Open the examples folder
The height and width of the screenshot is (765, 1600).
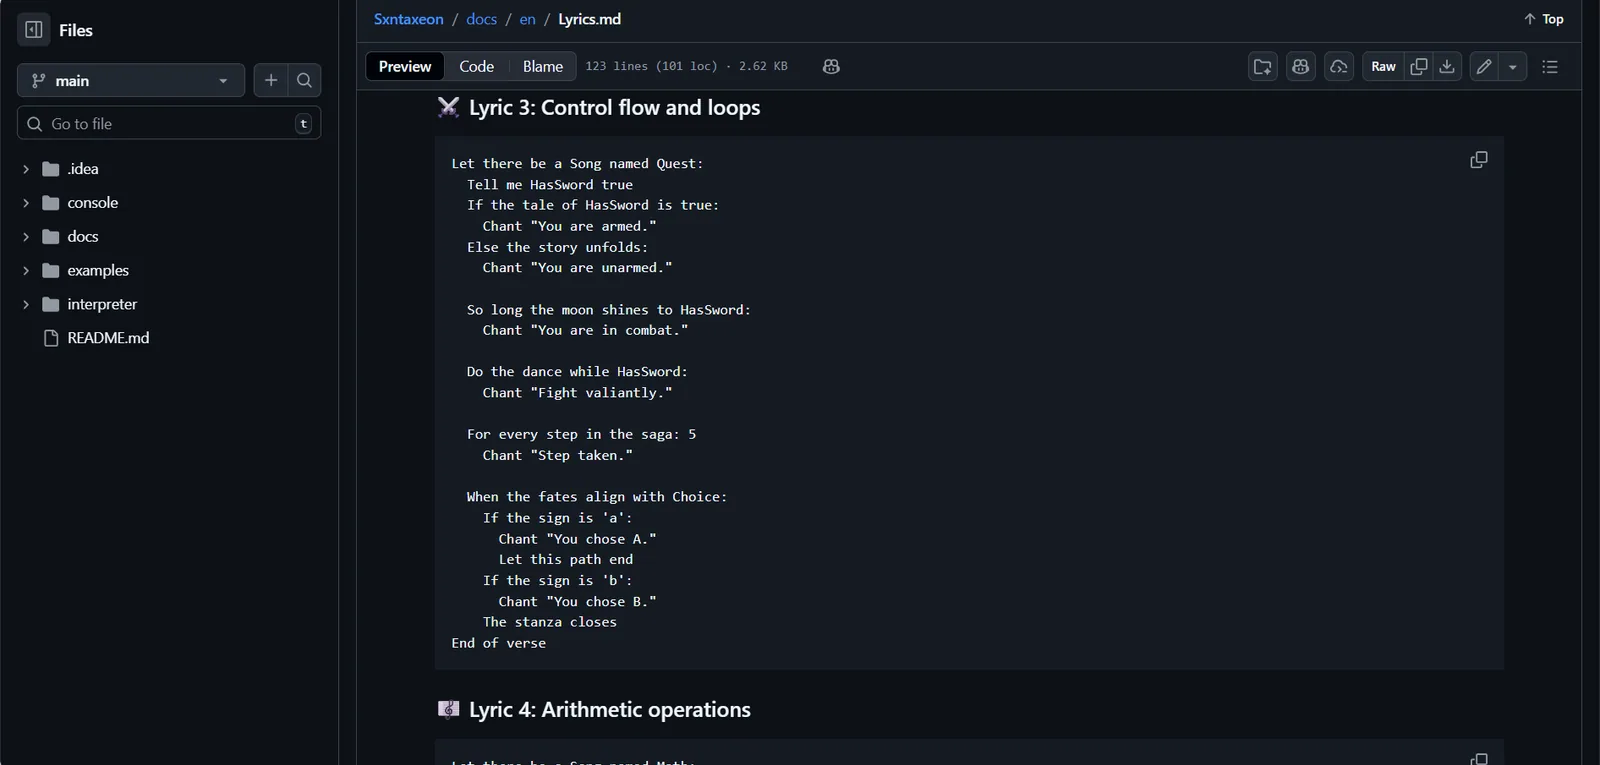tap(98, 271)
